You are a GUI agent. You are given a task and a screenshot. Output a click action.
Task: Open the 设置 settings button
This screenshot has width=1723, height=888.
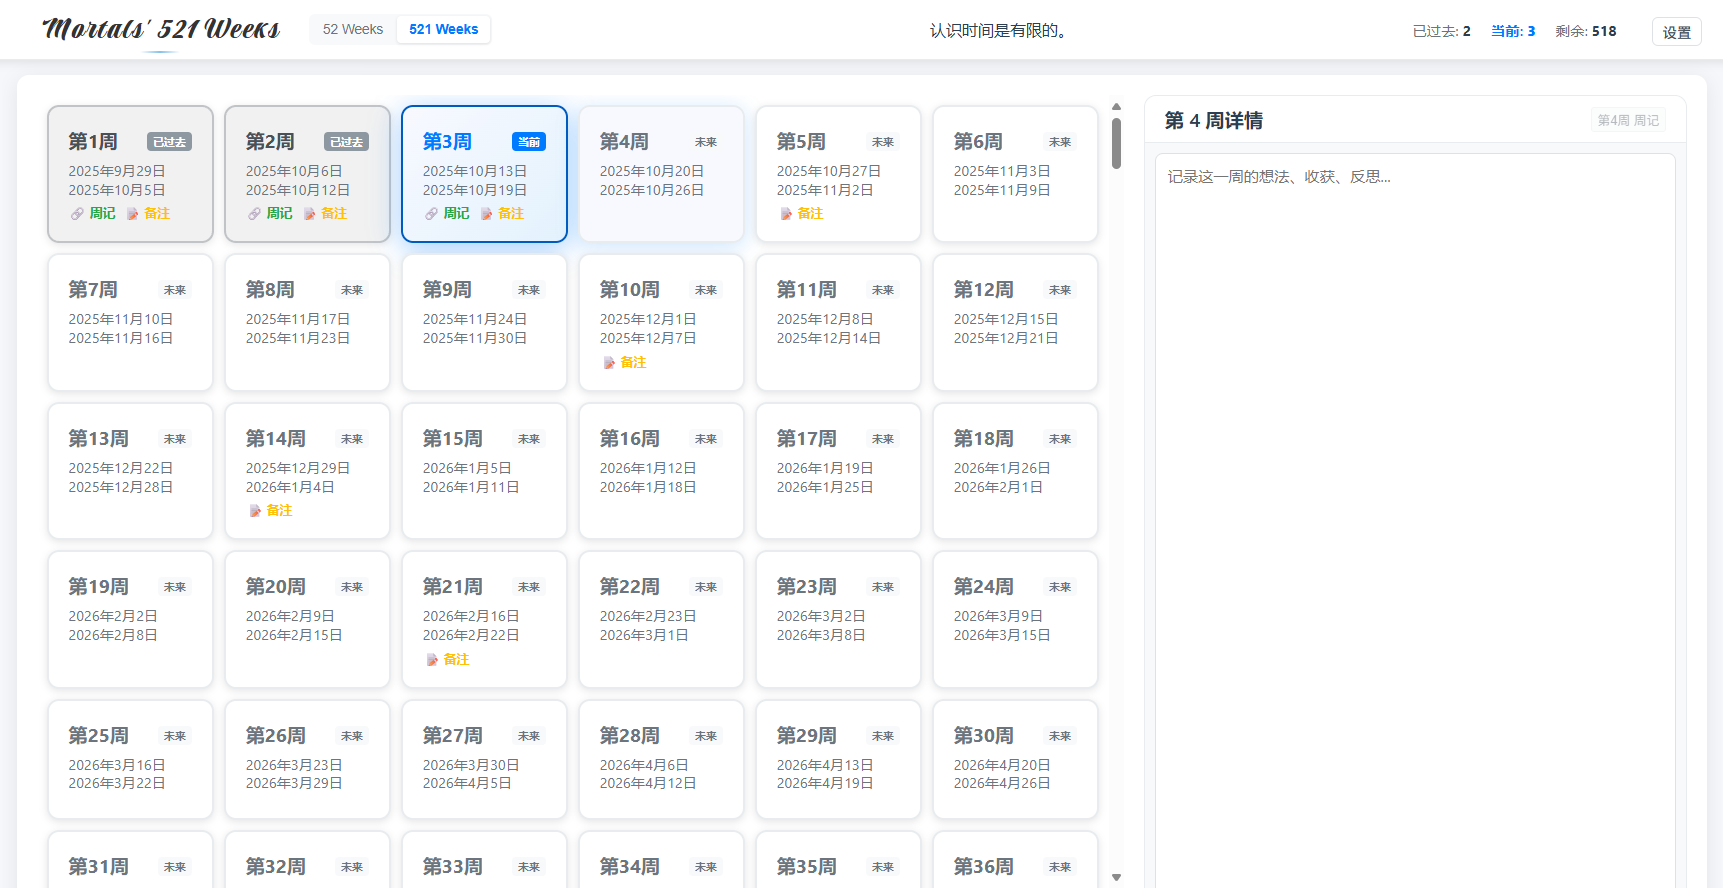[1676, 32]
